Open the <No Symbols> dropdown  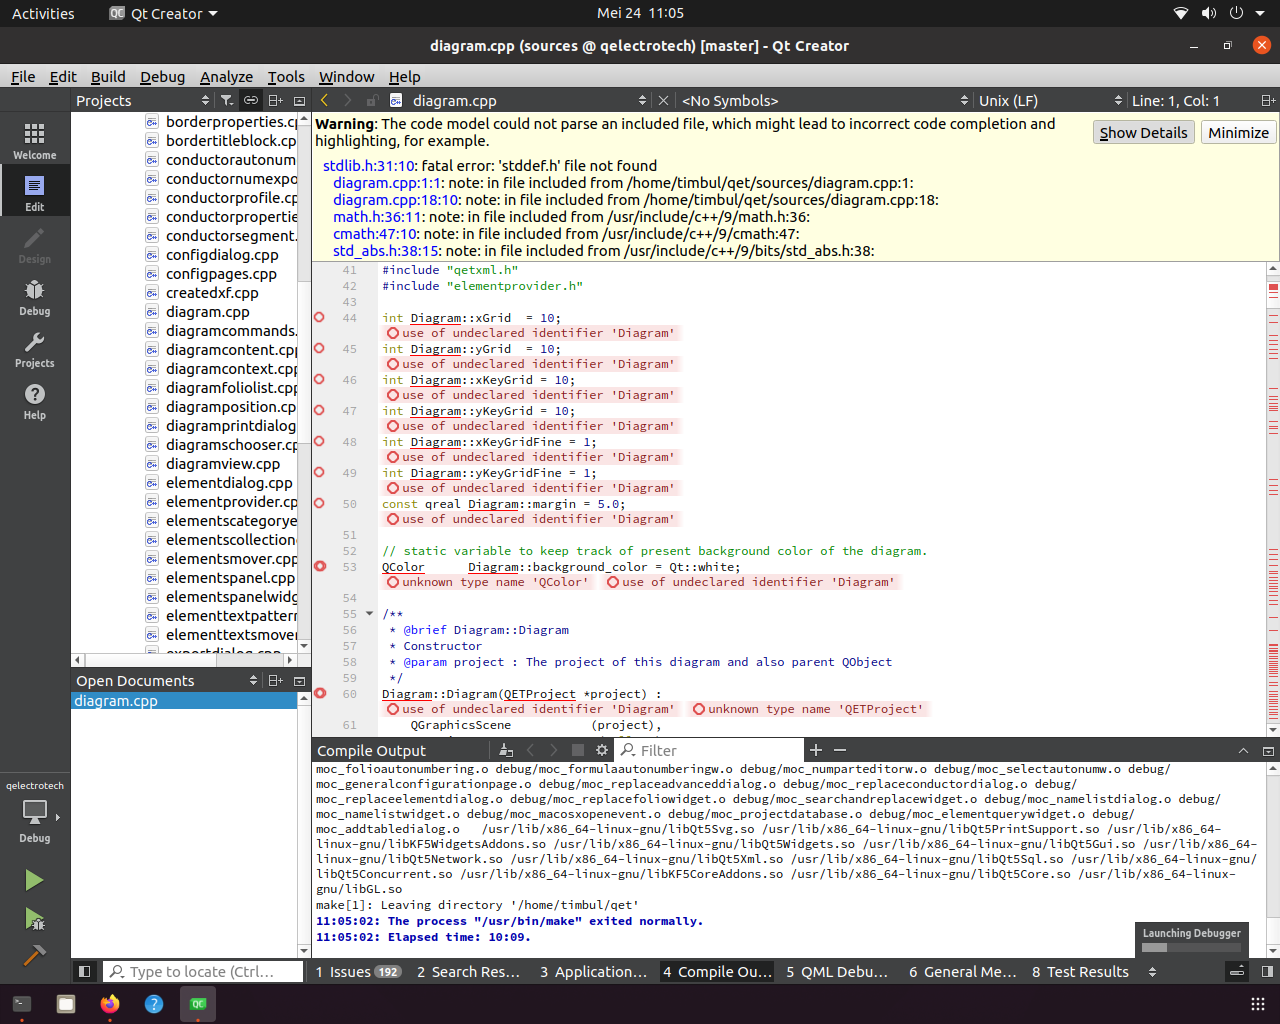click(824, 100)
